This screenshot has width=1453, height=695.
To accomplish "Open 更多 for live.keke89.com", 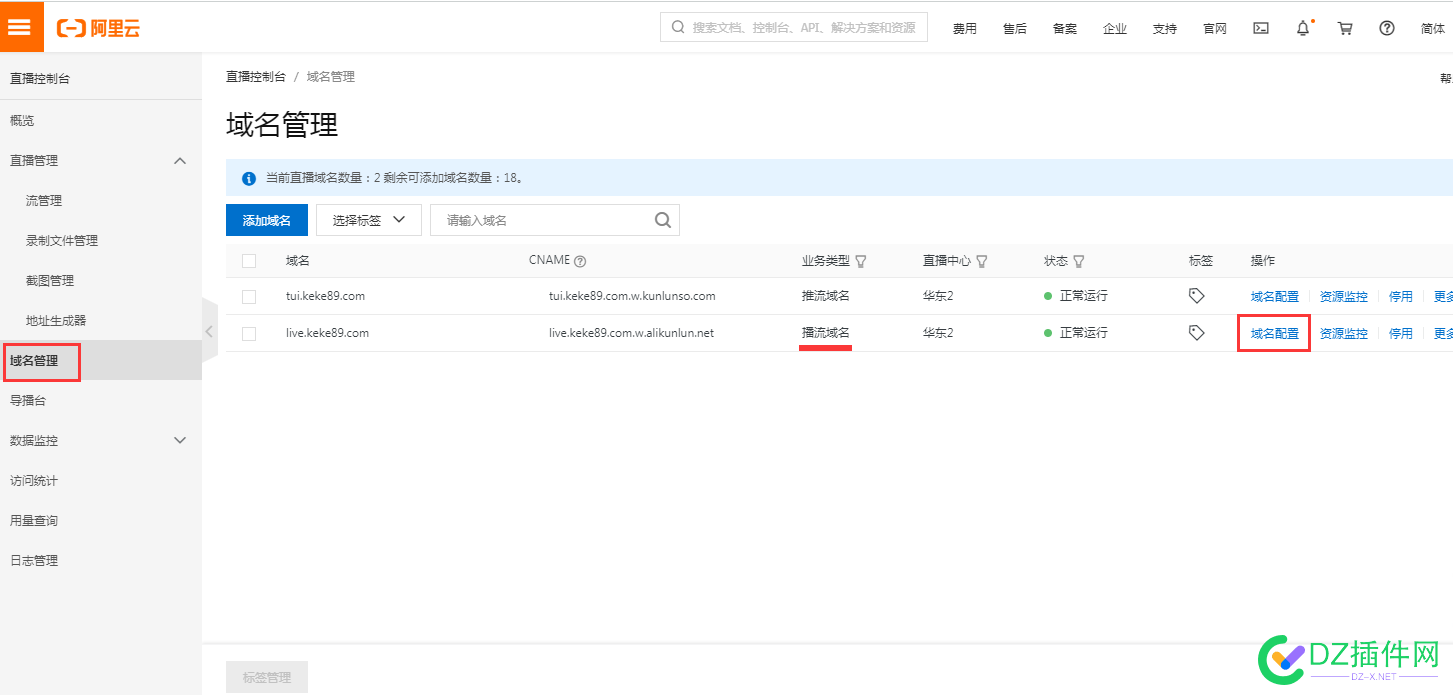I will (1443, 333).
